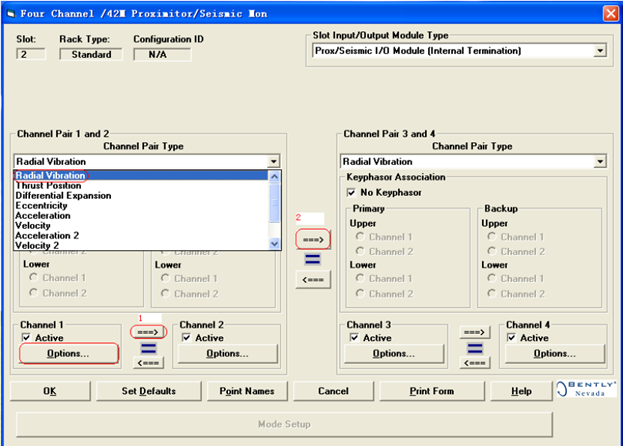Viewport: 623px width, 446px height.
Task: Click the copy Channel 1 to Channel 2 arrow
Action: (147, 331)
